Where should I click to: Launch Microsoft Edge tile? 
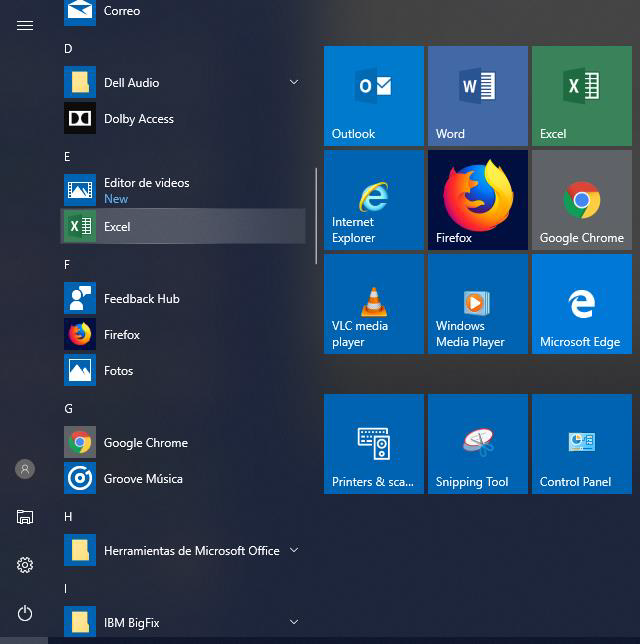[x=582, y=304]
